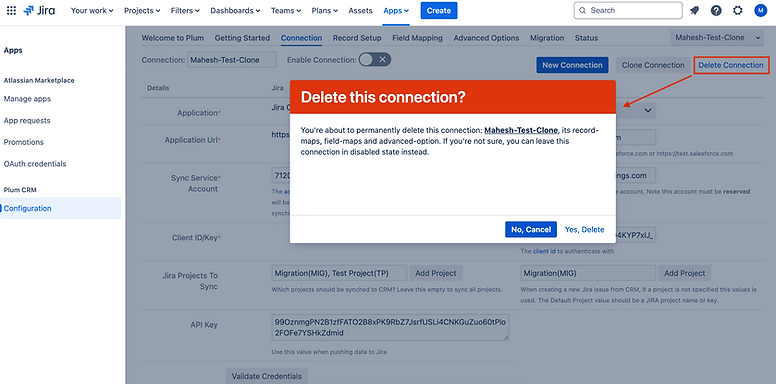The height and width of the screenshot is (384, 776).
Task: Switch to Welcome to Plum tab
Action: [x=173, y=38]
